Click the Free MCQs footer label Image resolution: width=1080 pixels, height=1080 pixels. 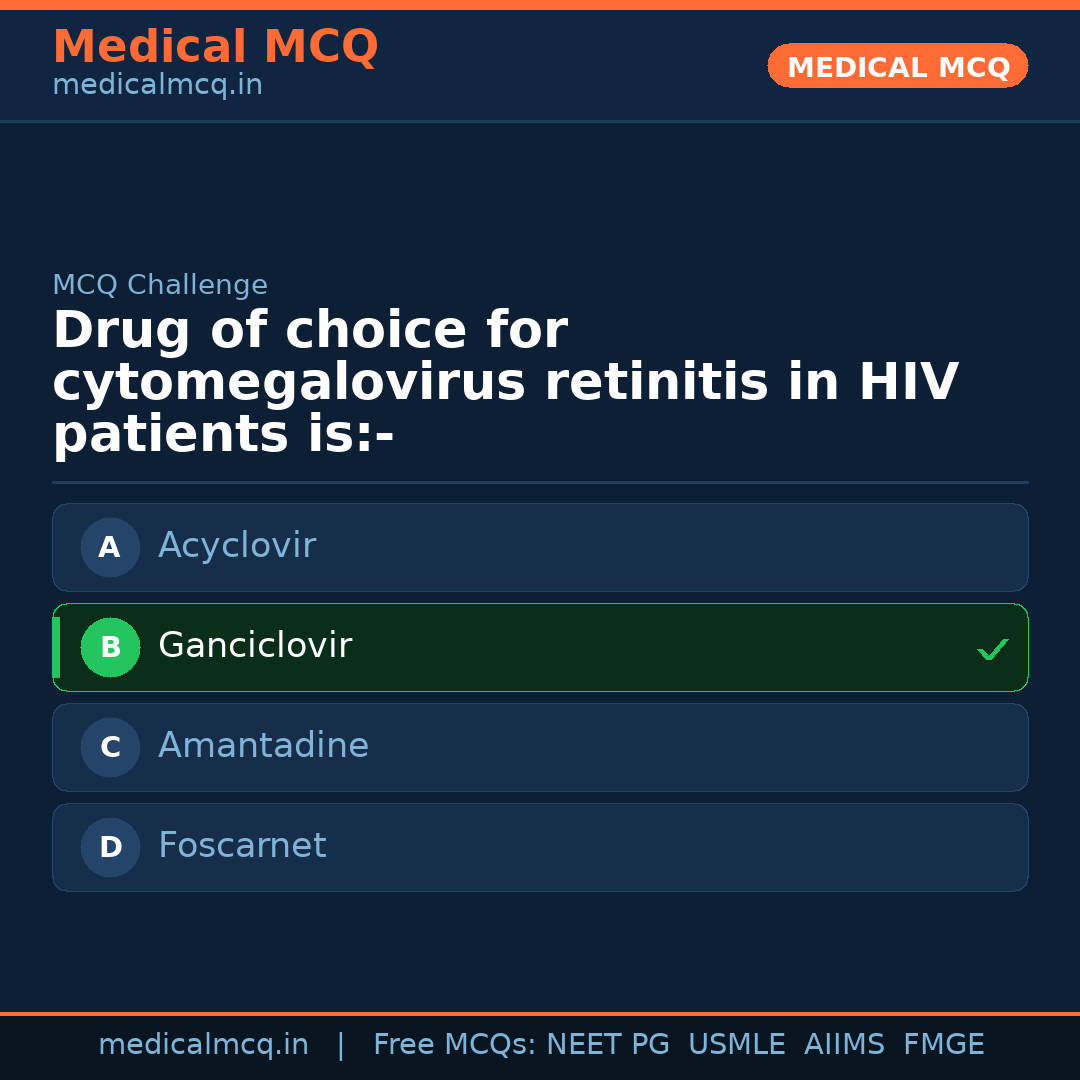(455, 1045)
